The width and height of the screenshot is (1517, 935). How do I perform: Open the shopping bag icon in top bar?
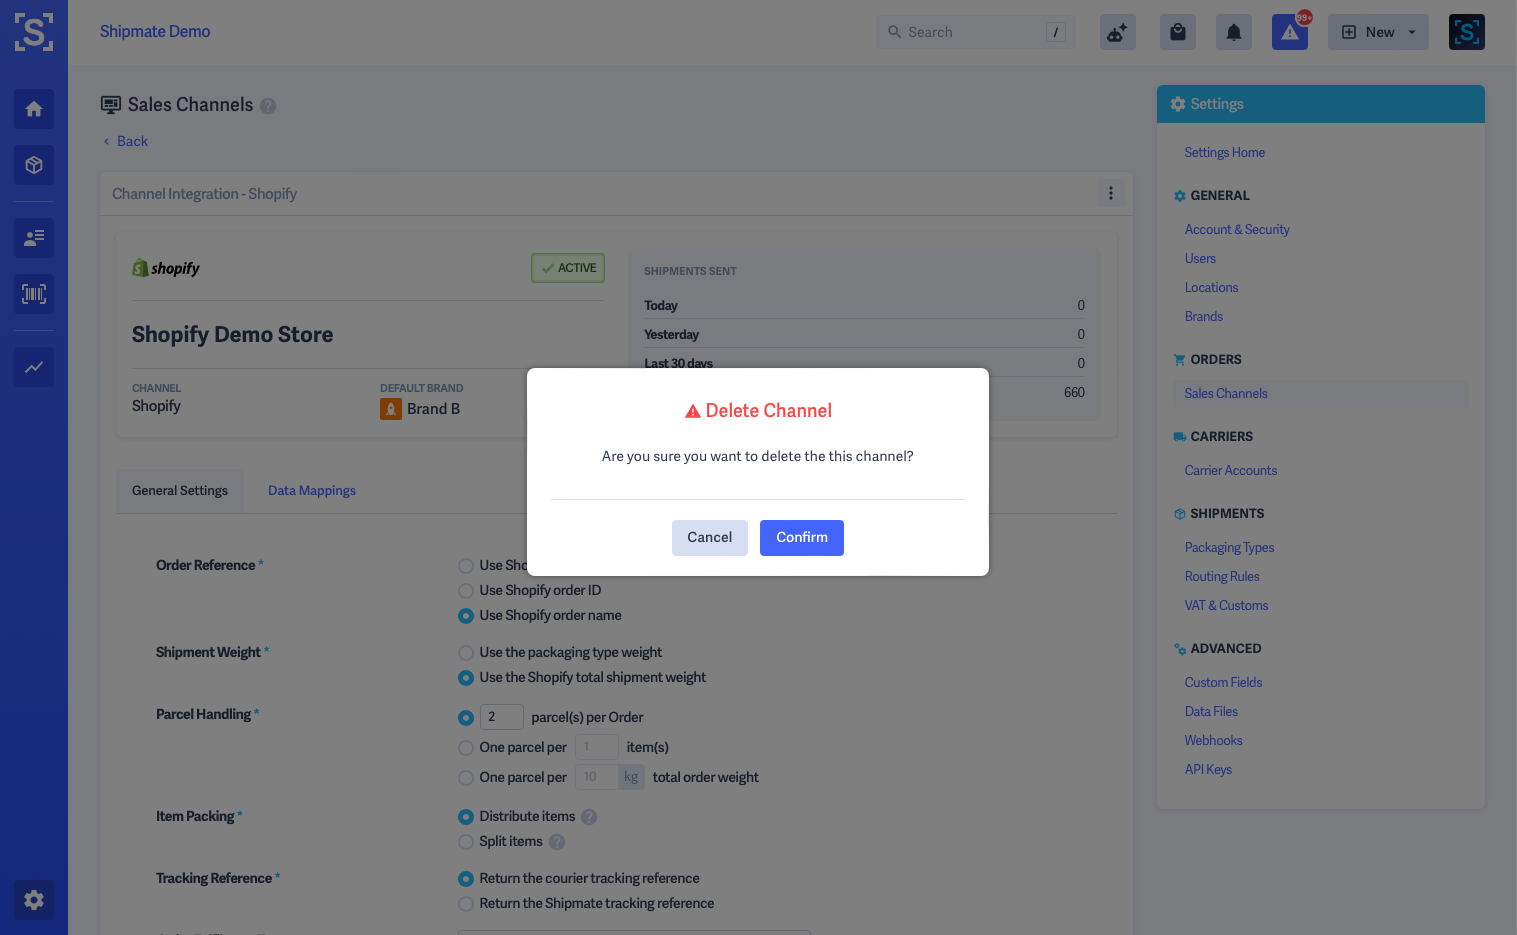click(x=1177, y=31)
